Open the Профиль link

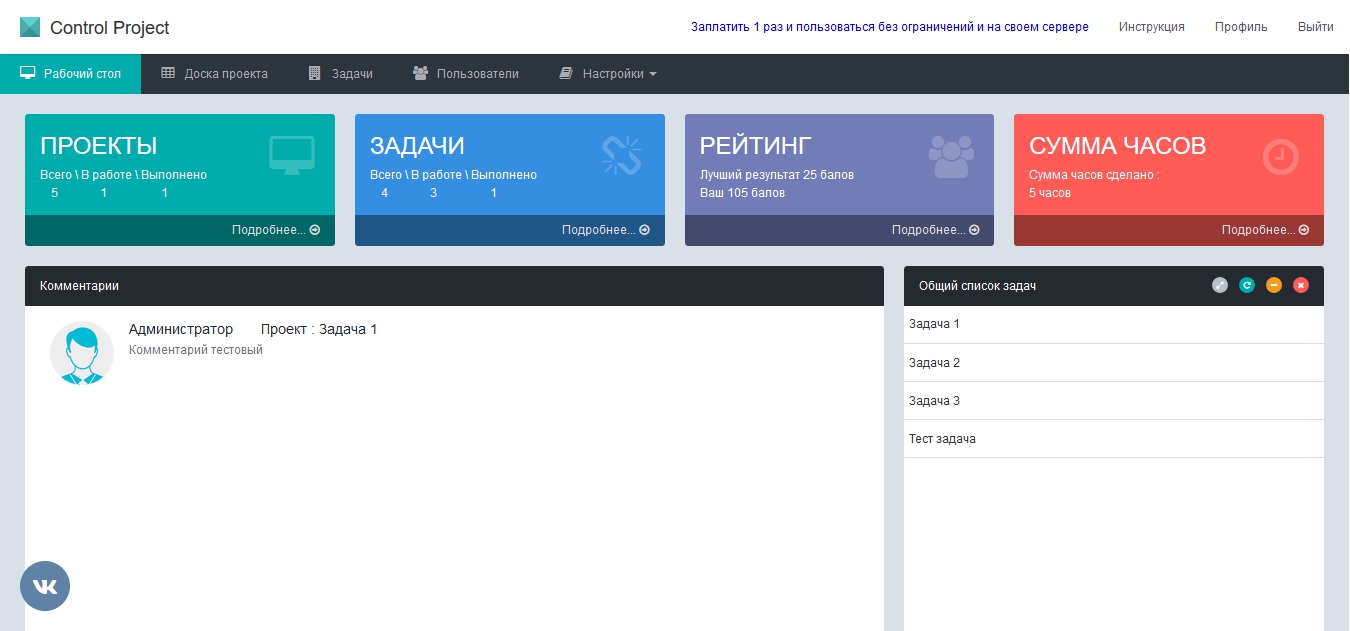coord(1241,27)
